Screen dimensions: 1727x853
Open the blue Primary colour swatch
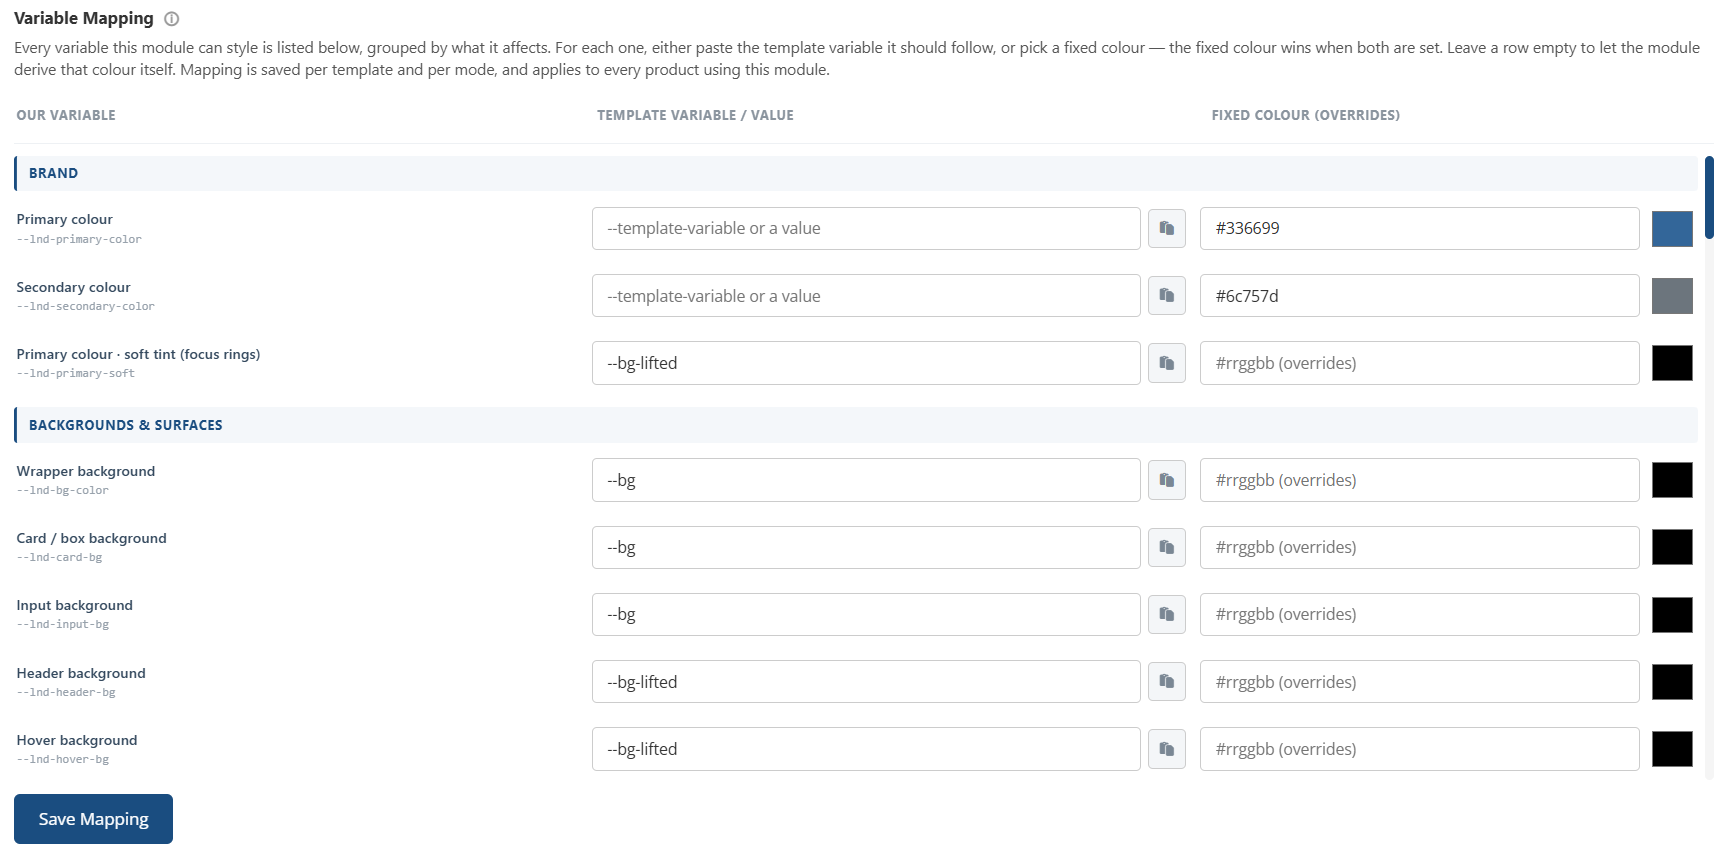1672,229
